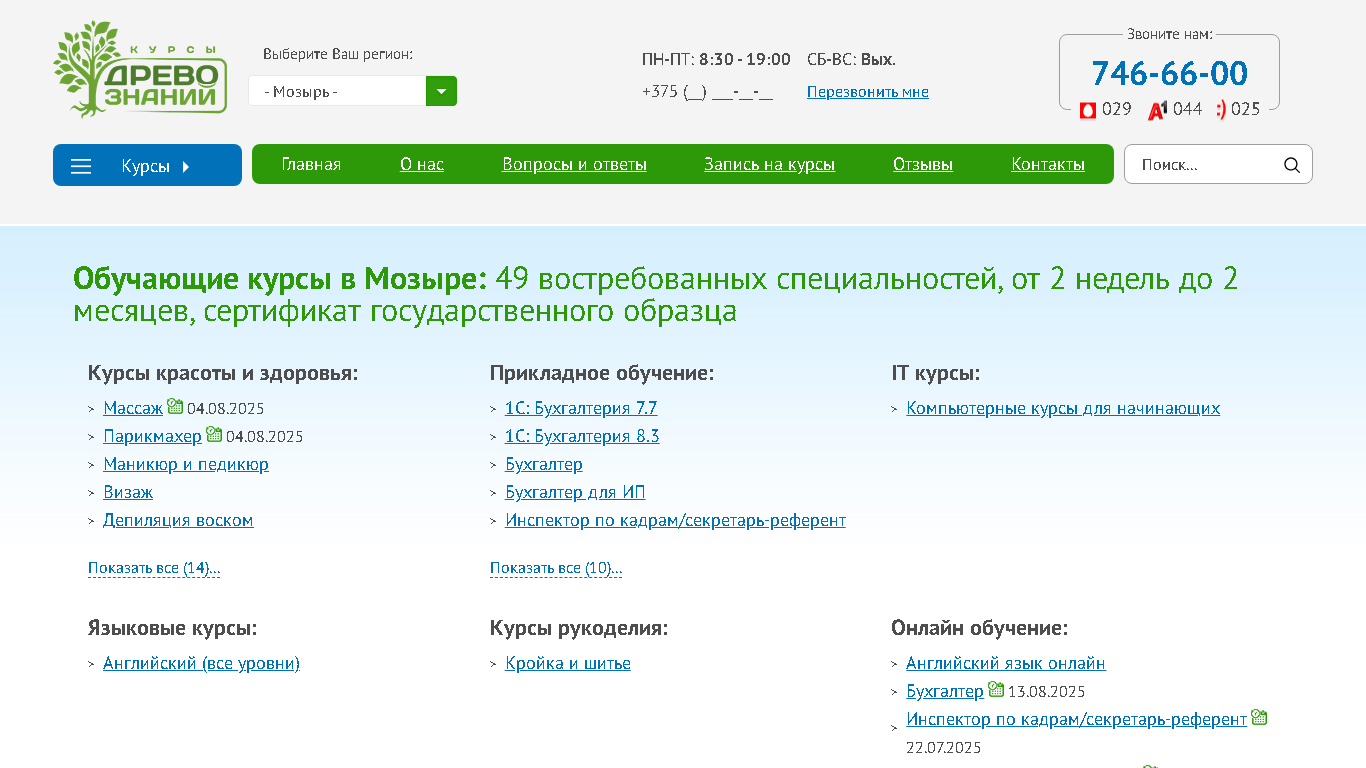
Task: Click date 04.08.2025 beside Массаж
Action: (x=226, y=409)
